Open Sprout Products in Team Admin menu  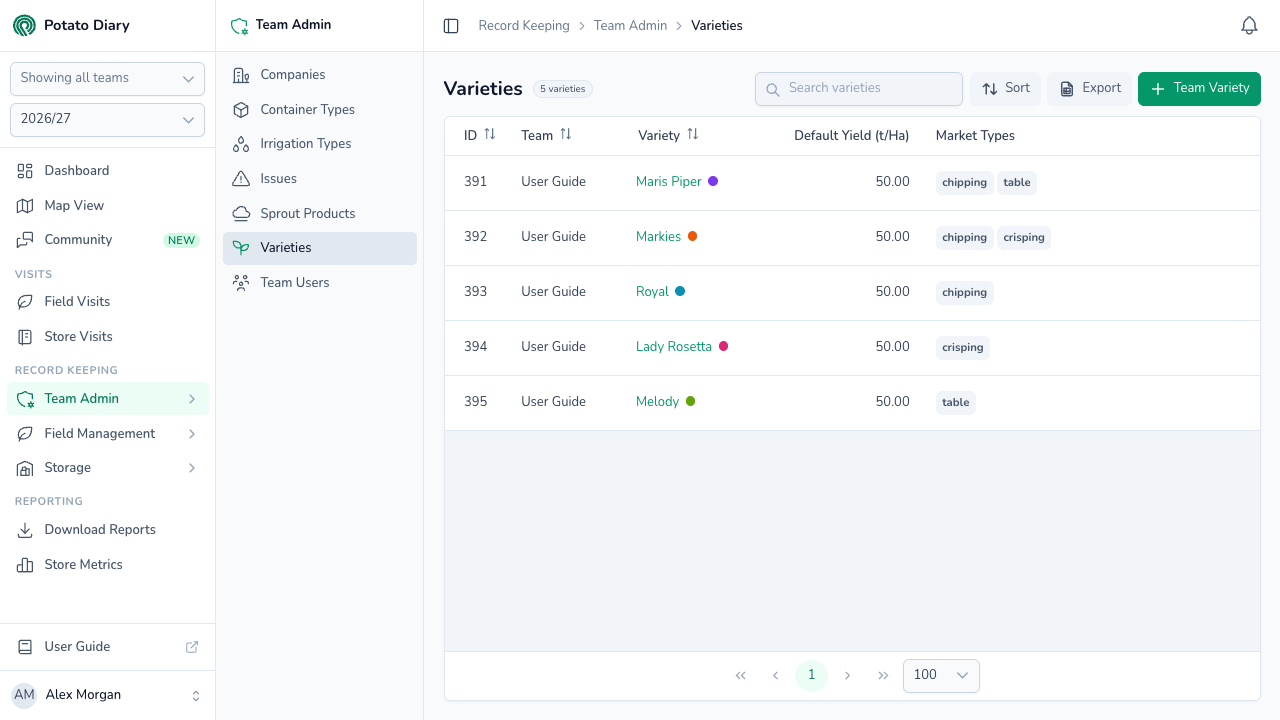[320, 214]
